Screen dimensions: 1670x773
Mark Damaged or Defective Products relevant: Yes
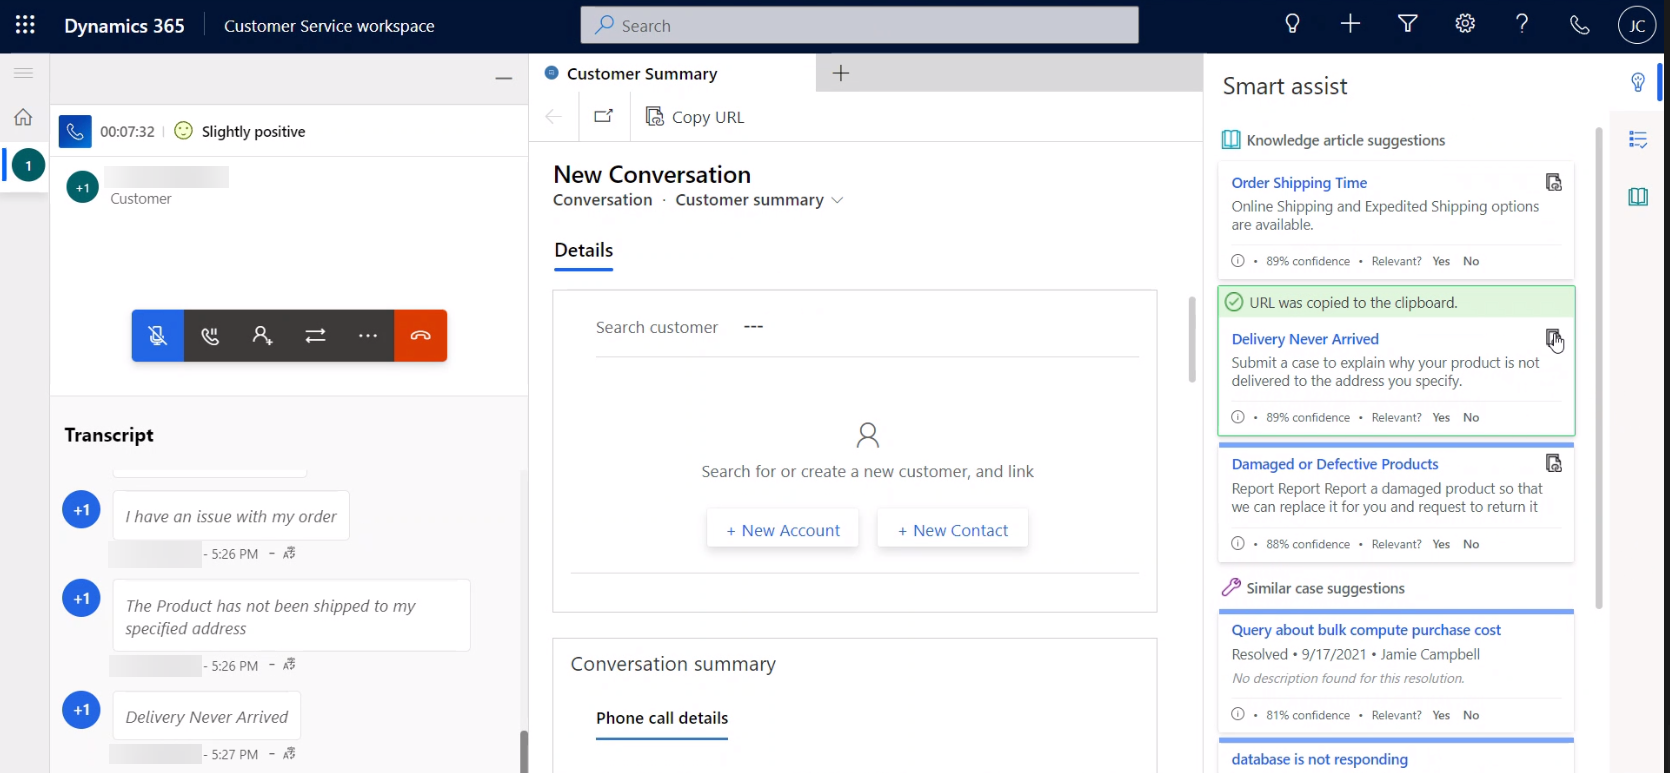pos(1441,544)
